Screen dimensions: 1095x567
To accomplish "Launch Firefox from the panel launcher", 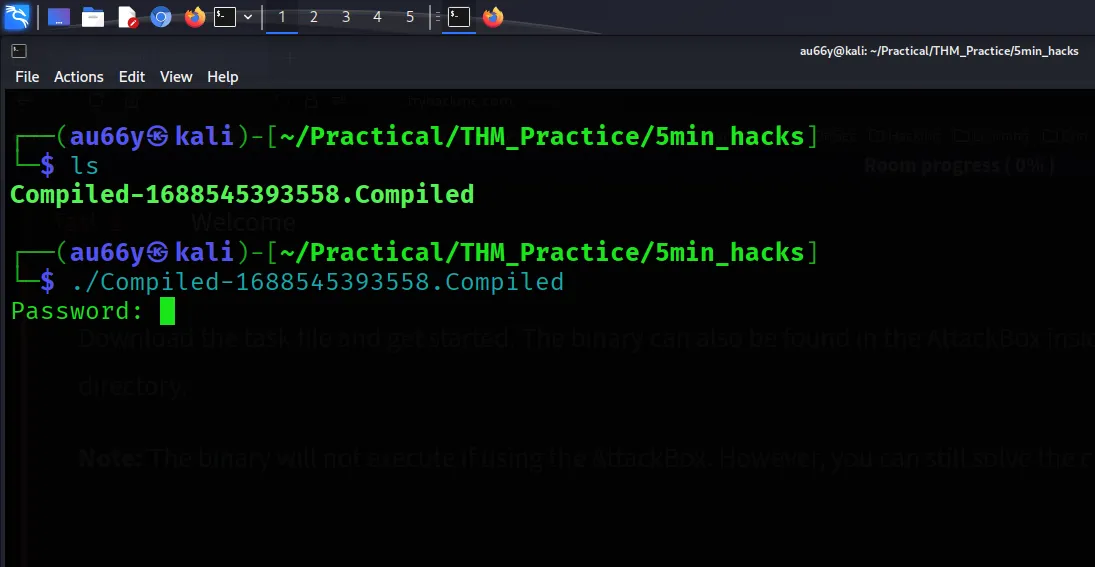I will [x=195, y=17].
